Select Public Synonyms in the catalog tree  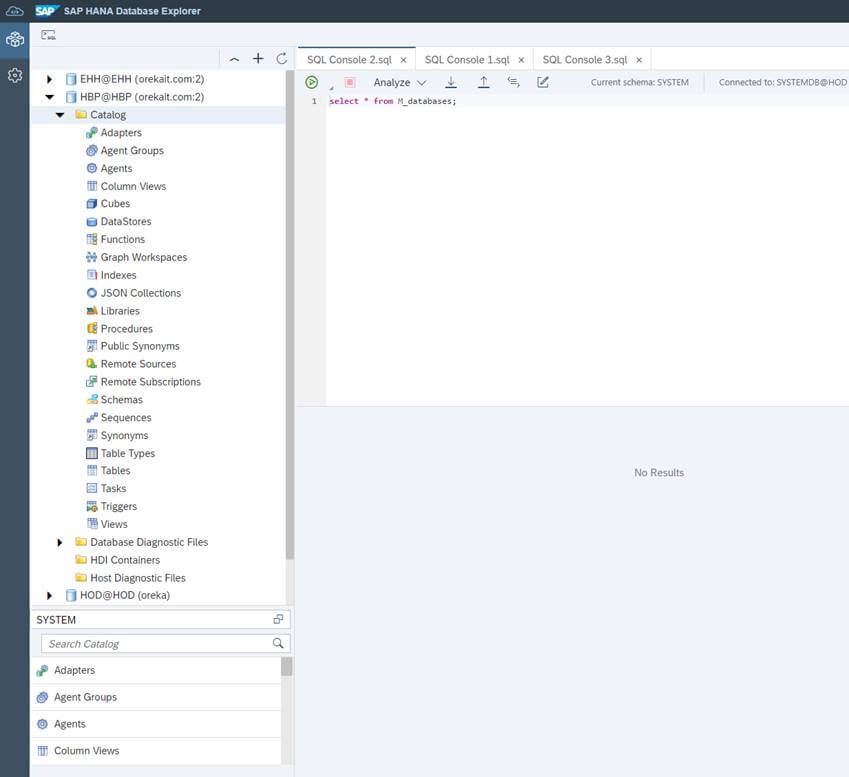(x=140, y=346)
